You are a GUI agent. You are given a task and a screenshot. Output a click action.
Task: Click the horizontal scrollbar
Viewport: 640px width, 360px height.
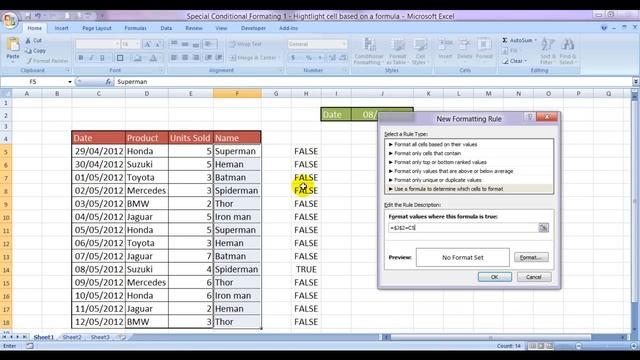[504, 337]
